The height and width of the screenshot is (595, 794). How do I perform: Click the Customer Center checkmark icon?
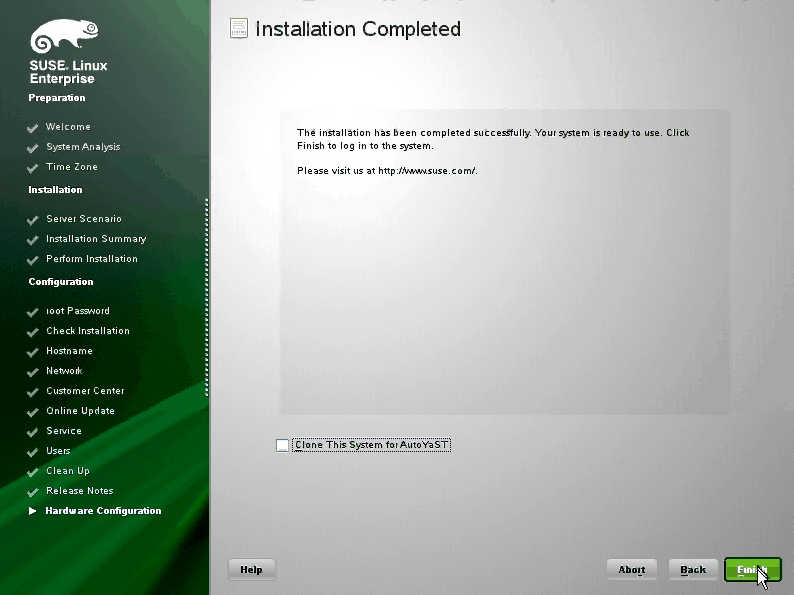(x=33, y=392)
